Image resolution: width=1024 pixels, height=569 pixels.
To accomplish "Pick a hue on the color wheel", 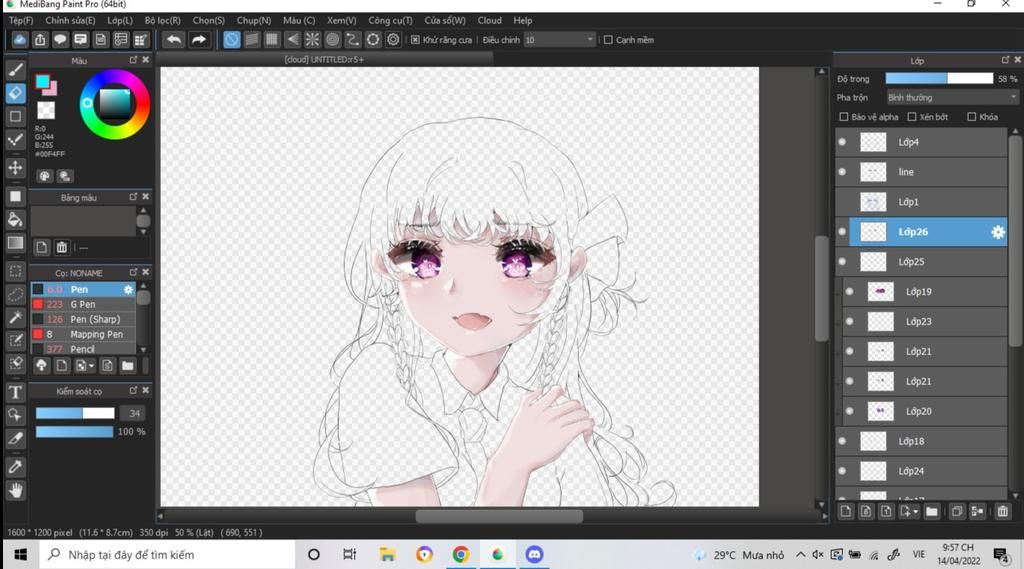I will [x=115, y=105].
